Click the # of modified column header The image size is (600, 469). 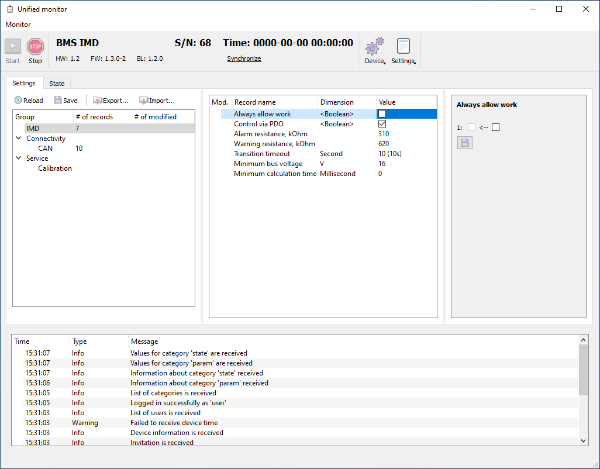click(163, 117)
